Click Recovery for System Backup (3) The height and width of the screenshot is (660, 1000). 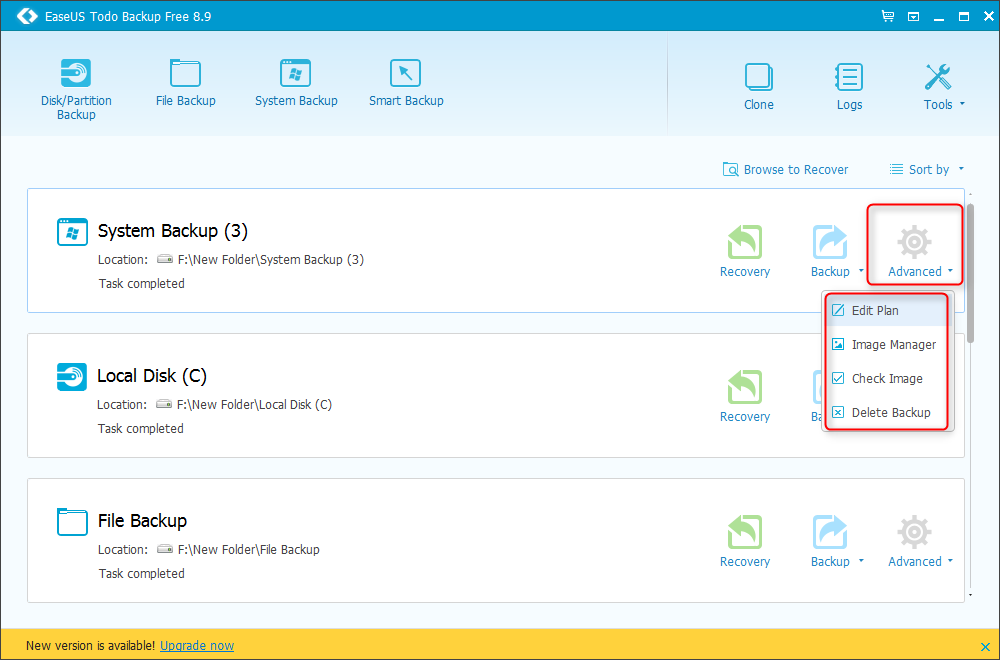(745, 251)
